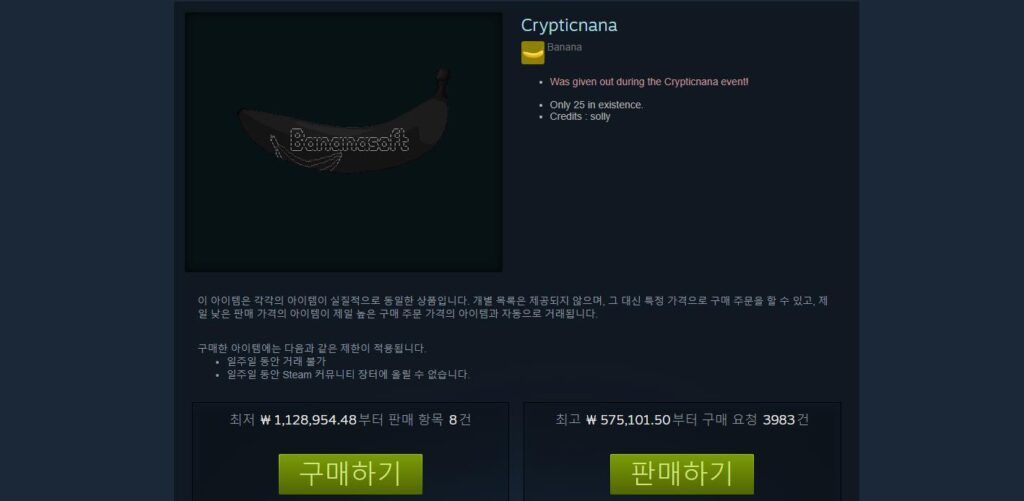The image size is (1024, 501).
Task: Click the green 판매하기 sell button
Action: tap(682, 474)
